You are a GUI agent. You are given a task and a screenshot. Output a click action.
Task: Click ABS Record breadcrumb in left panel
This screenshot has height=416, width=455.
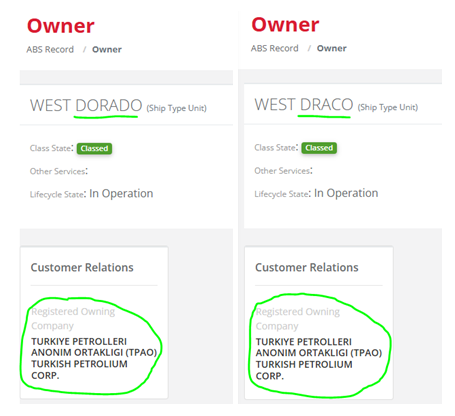coord(50,49)
